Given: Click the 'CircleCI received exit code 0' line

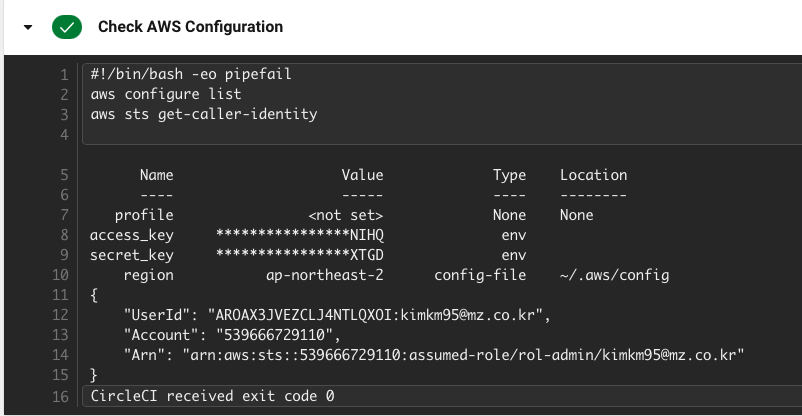Looking at the screenshot, I should tap(212, 396).
